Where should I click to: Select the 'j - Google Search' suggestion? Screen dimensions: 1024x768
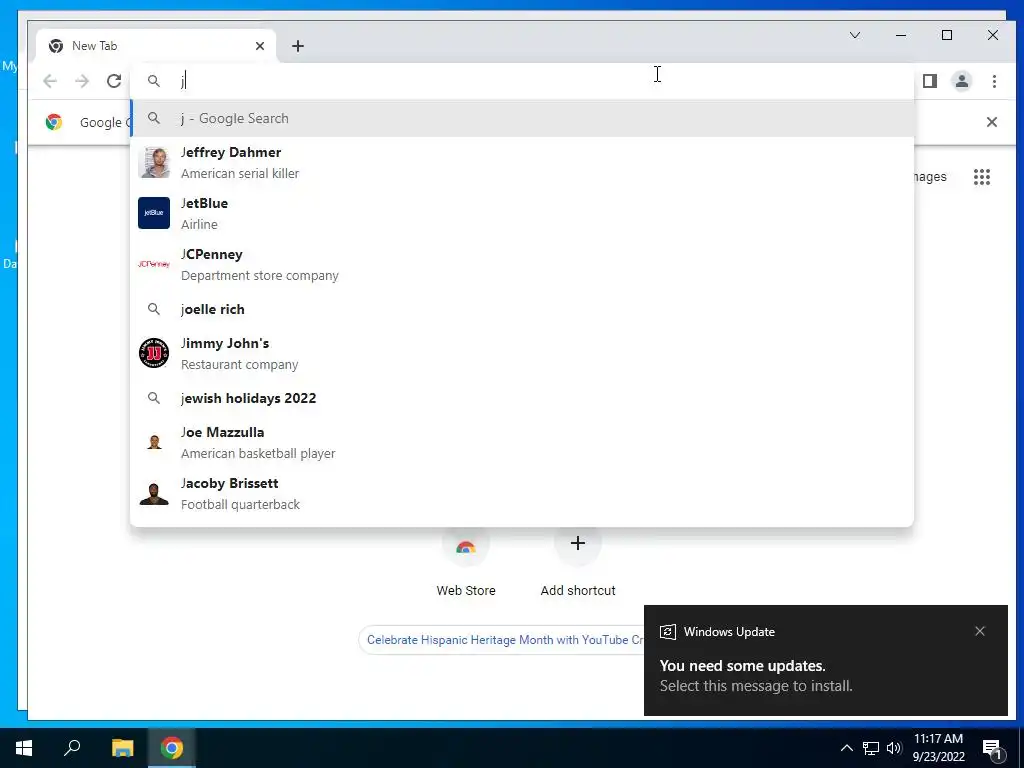pos(522,118)
